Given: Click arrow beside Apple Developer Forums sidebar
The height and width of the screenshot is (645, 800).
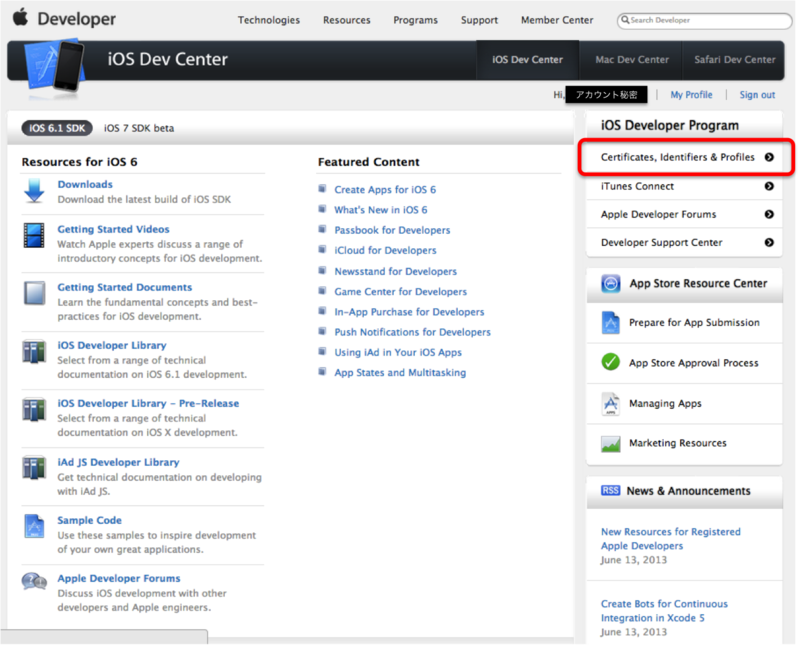Looking at the screenshot, I should pos(769,214).
